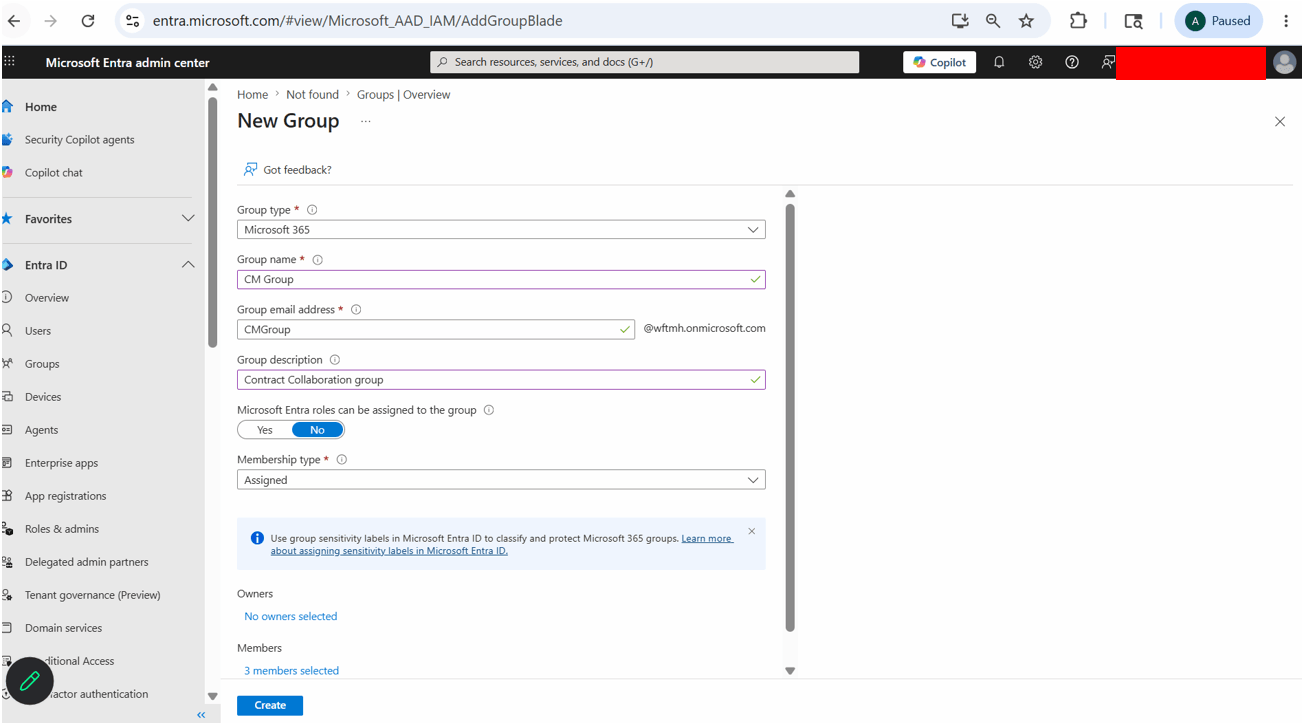The height and width of the screenshot is (723, 1303).
Task: Click the search resources, services, and docs box
Action: coord(644,62)
